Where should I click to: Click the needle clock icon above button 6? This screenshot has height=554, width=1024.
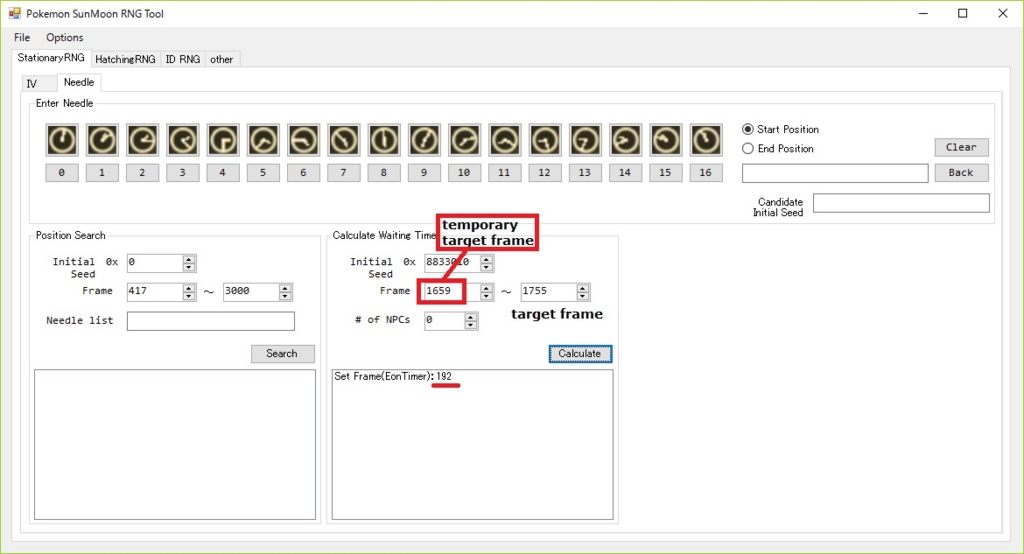pyautogui.click(x=304, y=140)
